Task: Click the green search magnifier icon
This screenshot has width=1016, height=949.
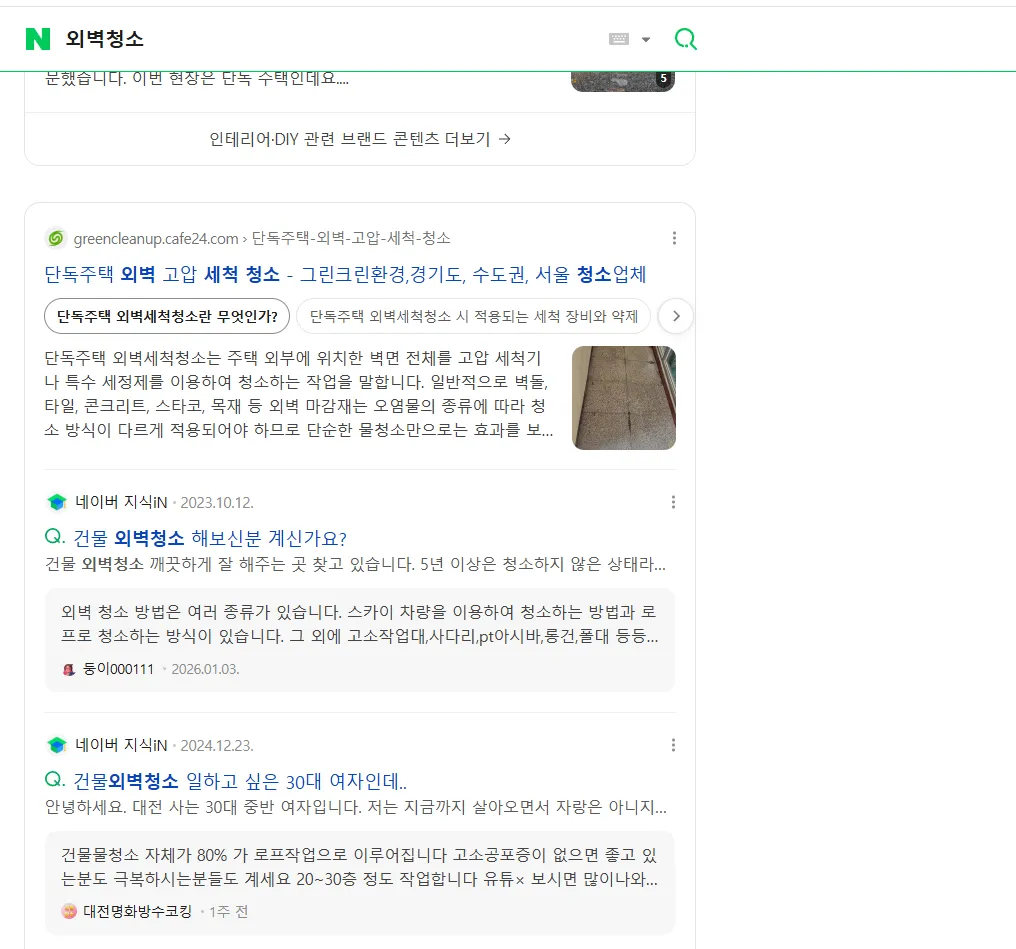Action: [686, 39]
